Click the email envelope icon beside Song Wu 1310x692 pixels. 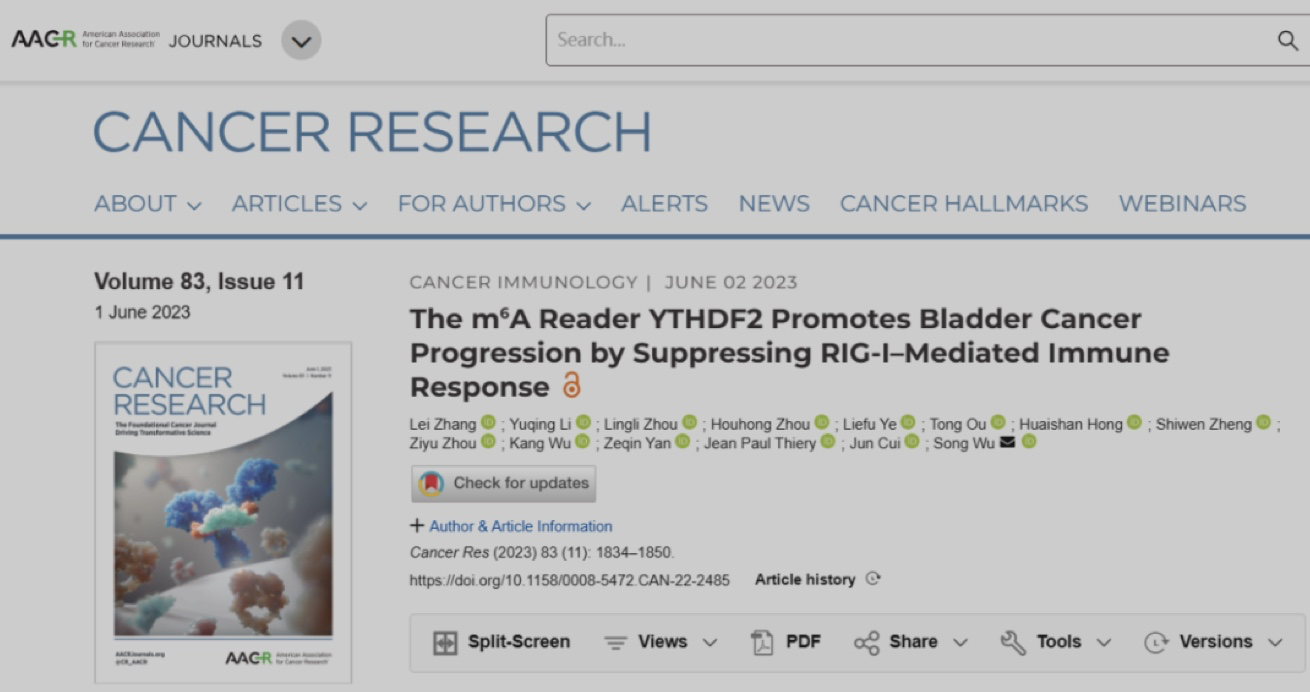coord(1007,442)
